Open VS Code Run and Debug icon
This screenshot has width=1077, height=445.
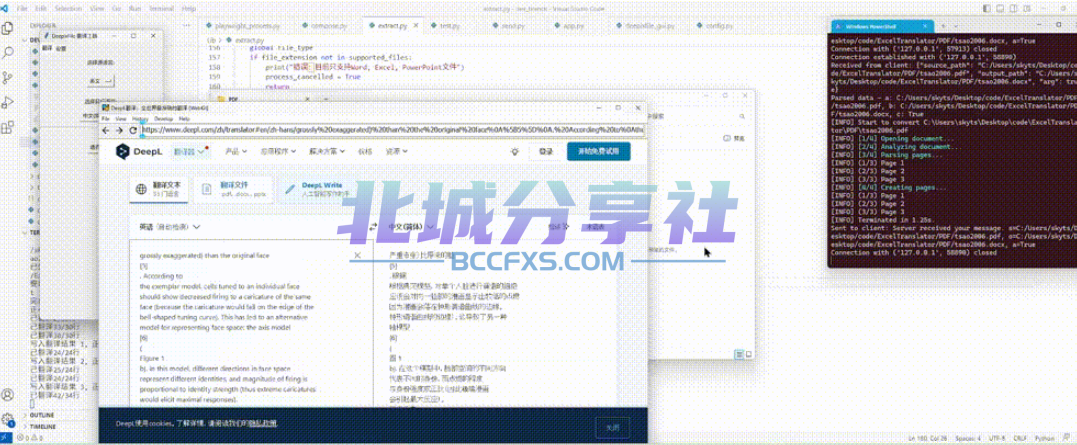point(8,102)
